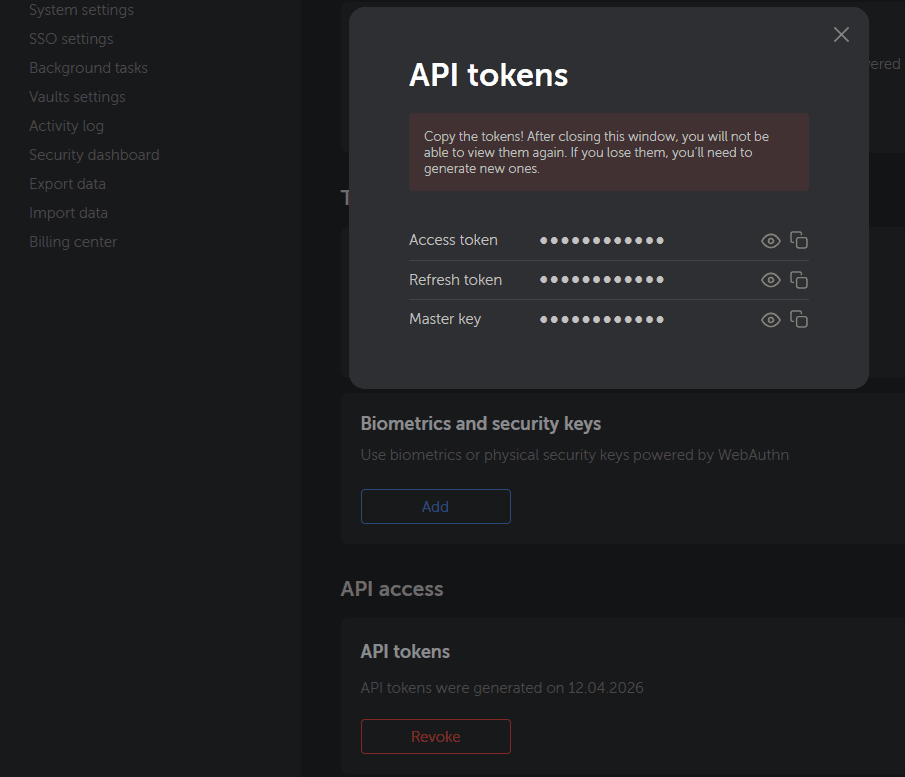Viewport: 905px width, 777px height.
Task: Show the Refresh token value
Action: [x=770, y=280]
